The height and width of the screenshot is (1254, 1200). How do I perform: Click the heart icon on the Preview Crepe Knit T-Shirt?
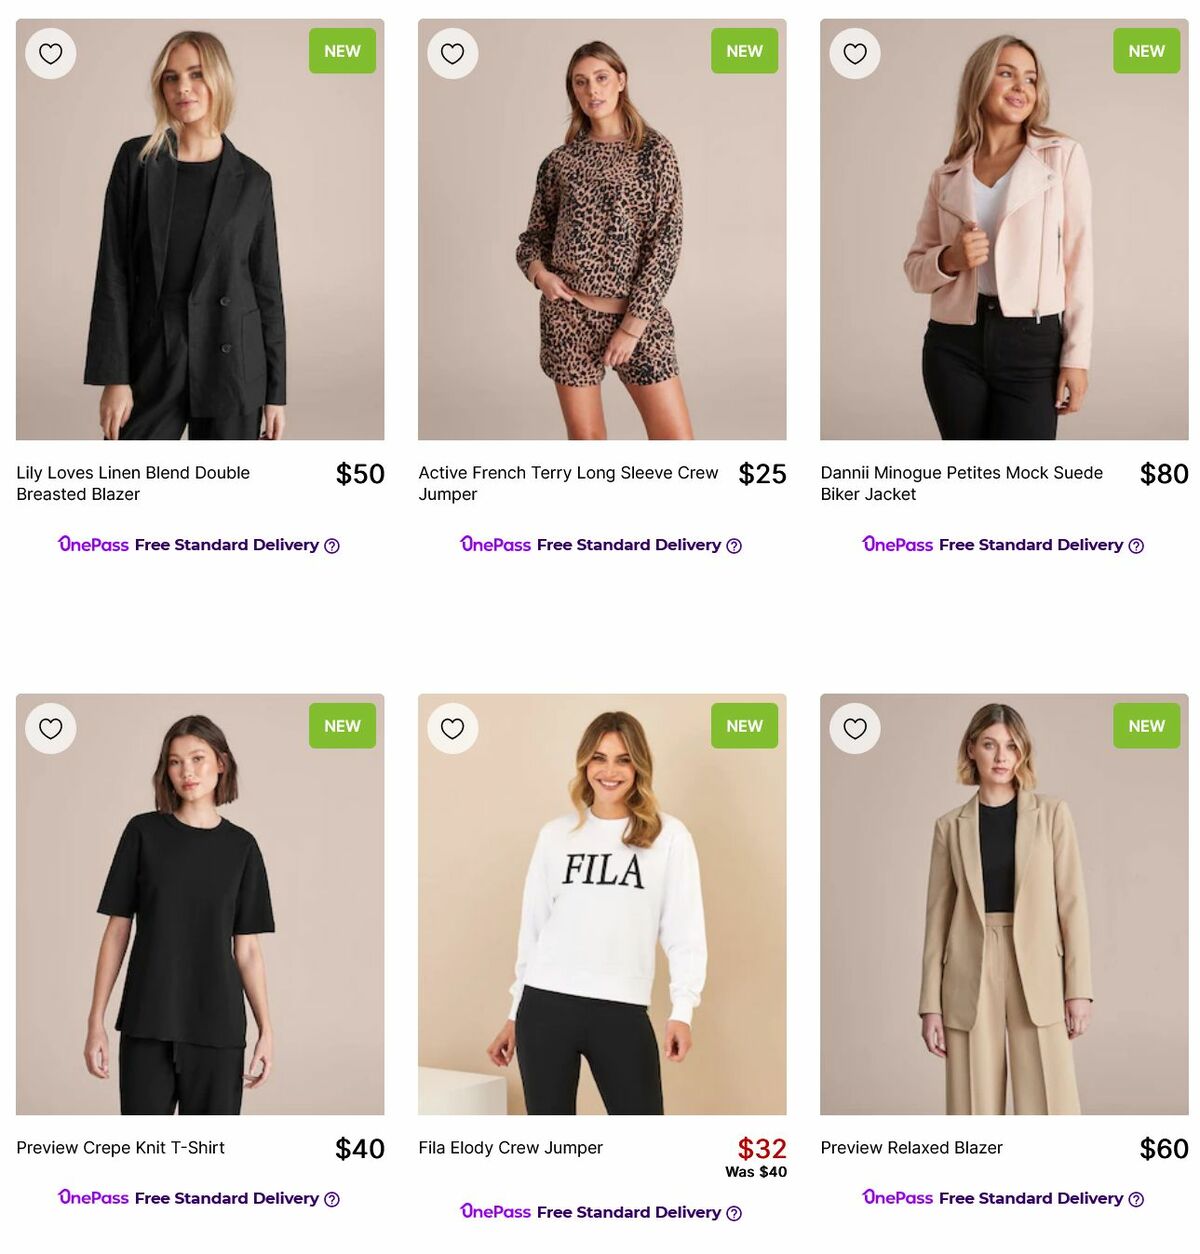pyautogui.click(x=51, y=728)
